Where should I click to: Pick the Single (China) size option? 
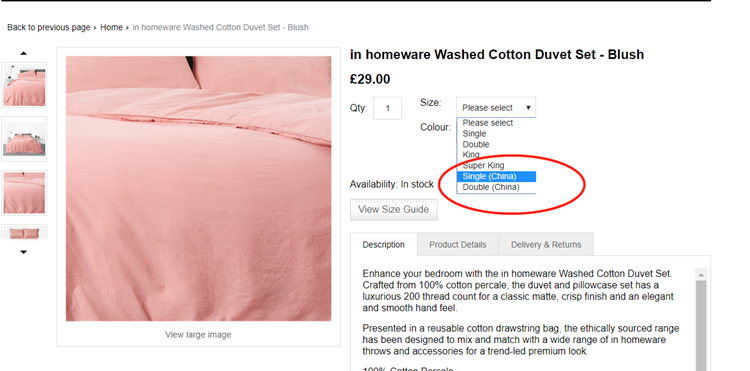tap(489, 176)
